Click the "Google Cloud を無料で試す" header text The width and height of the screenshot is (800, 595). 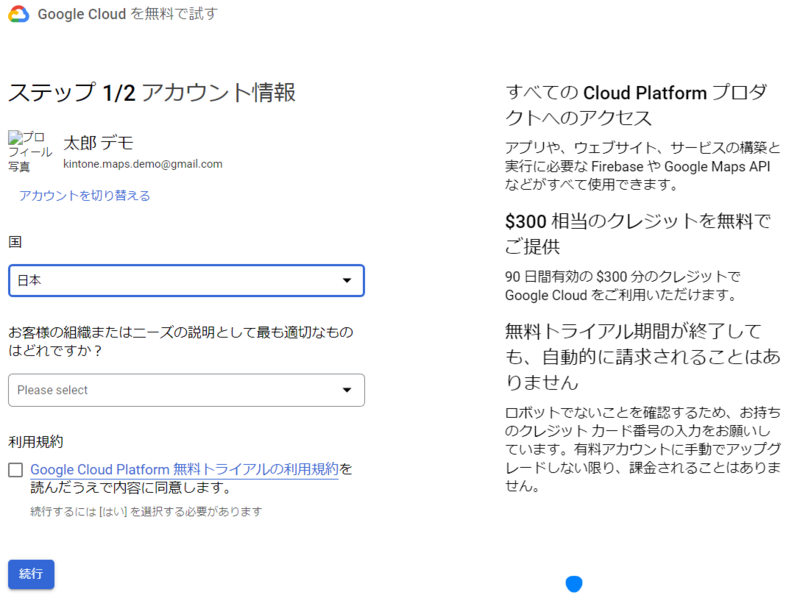pos(126,15)
